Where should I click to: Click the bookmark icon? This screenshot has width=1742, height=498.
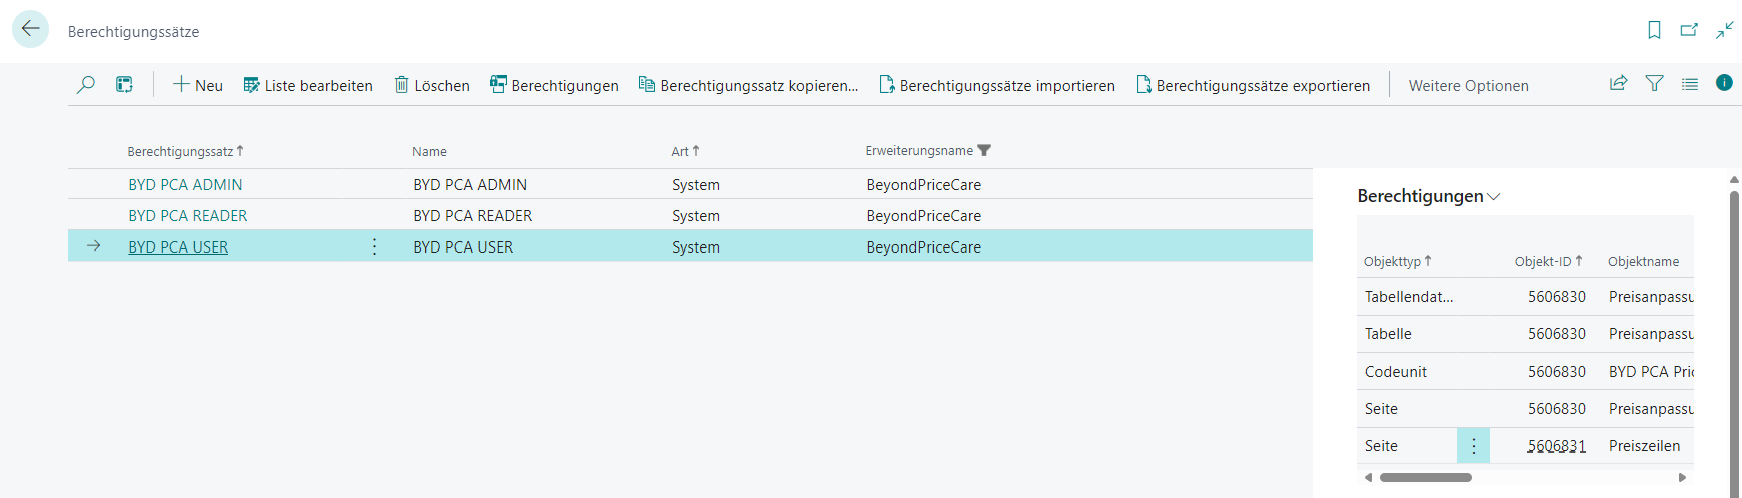(1654, 30)
